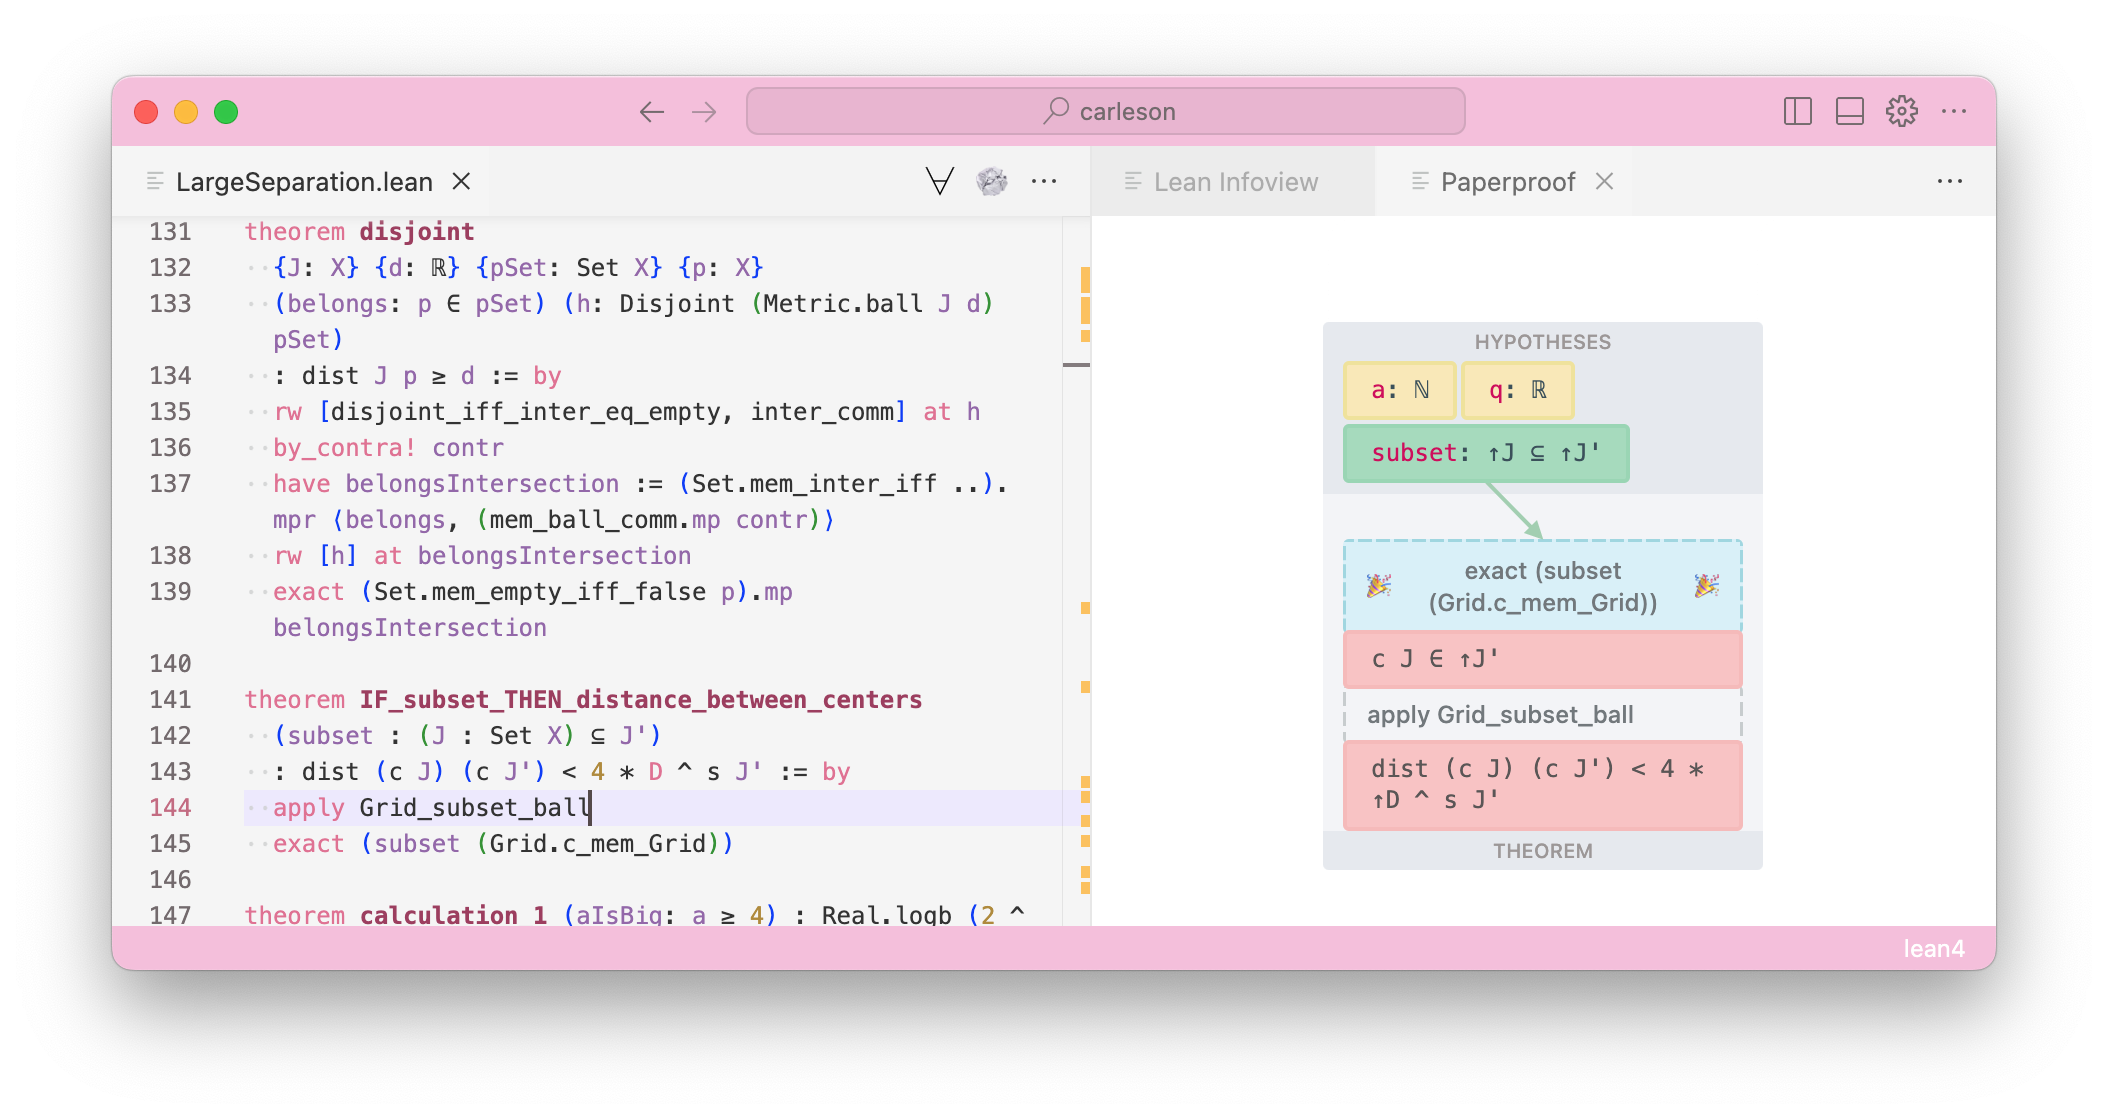
Task: Click the left party popper emoji
Action: (x=1379, y=585)
